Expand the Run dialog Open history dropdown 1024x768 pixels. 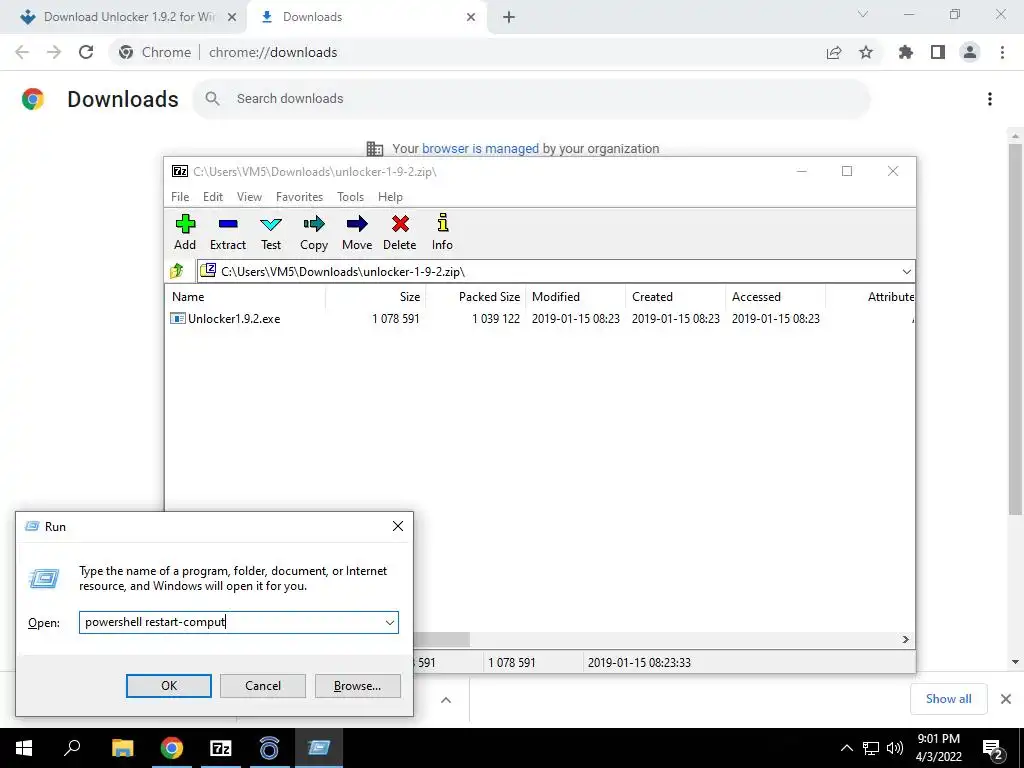tap(390, 622)
